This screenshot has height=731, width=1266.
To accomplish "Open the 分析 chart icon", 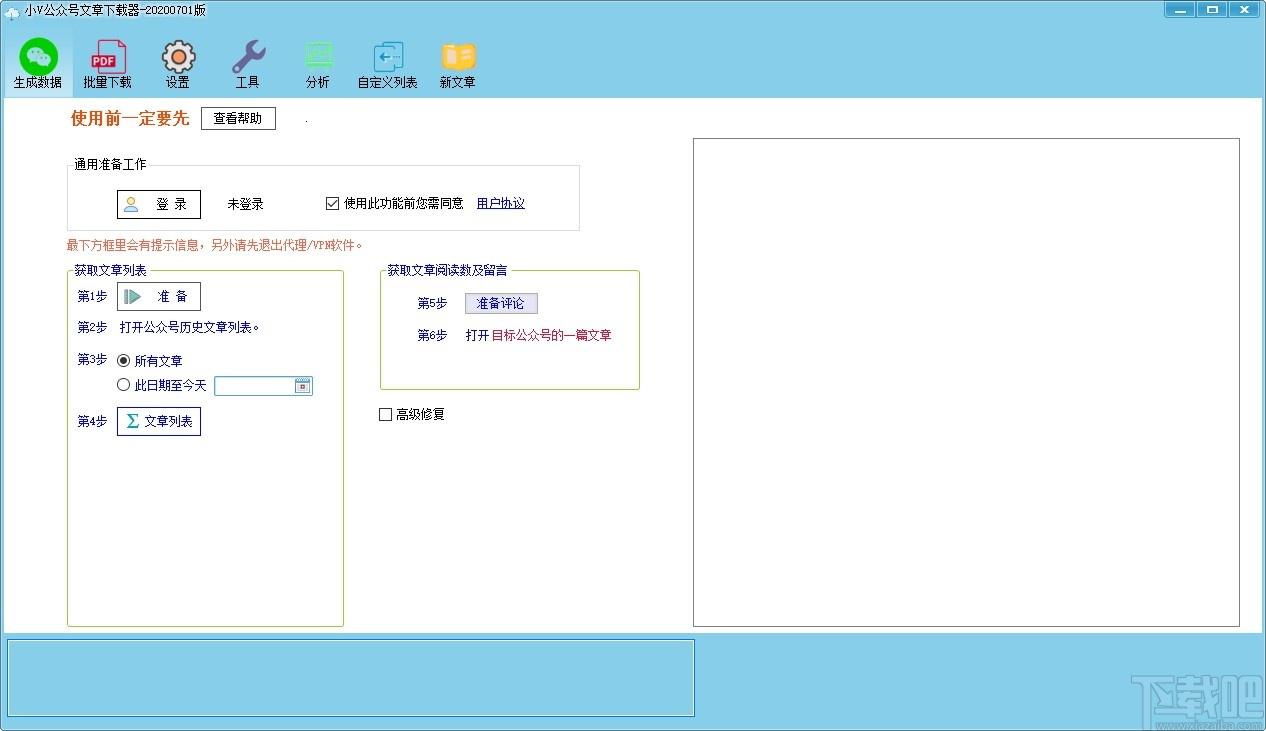I will point(318,65).
